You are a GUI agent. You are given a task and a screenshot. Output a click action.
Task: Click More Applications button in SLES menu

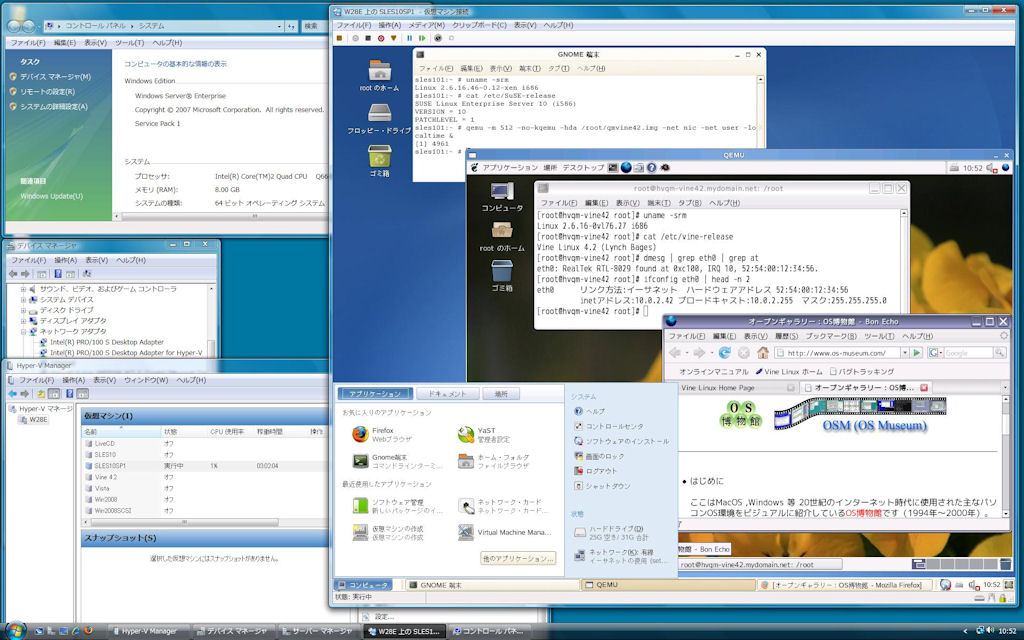pos(518,559)
